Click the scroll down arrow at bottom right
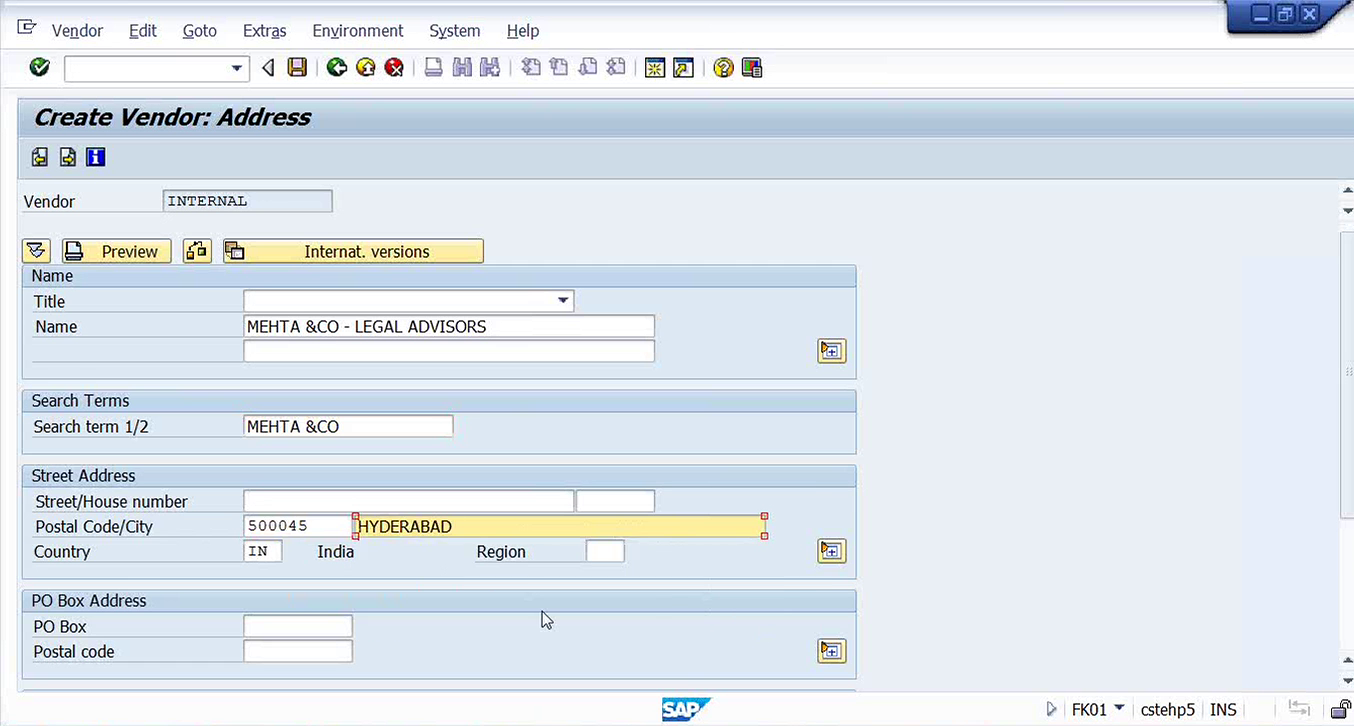Screen dimensions: 1354x726 coord(1346,679)
